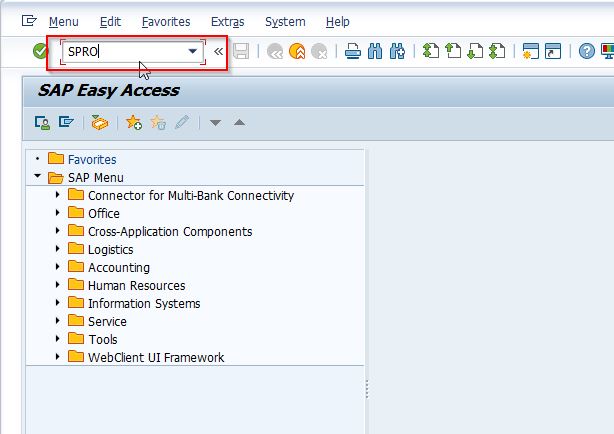Click the Print icon
The height and width of the screenshot is (434, 614).
point(353,51)
